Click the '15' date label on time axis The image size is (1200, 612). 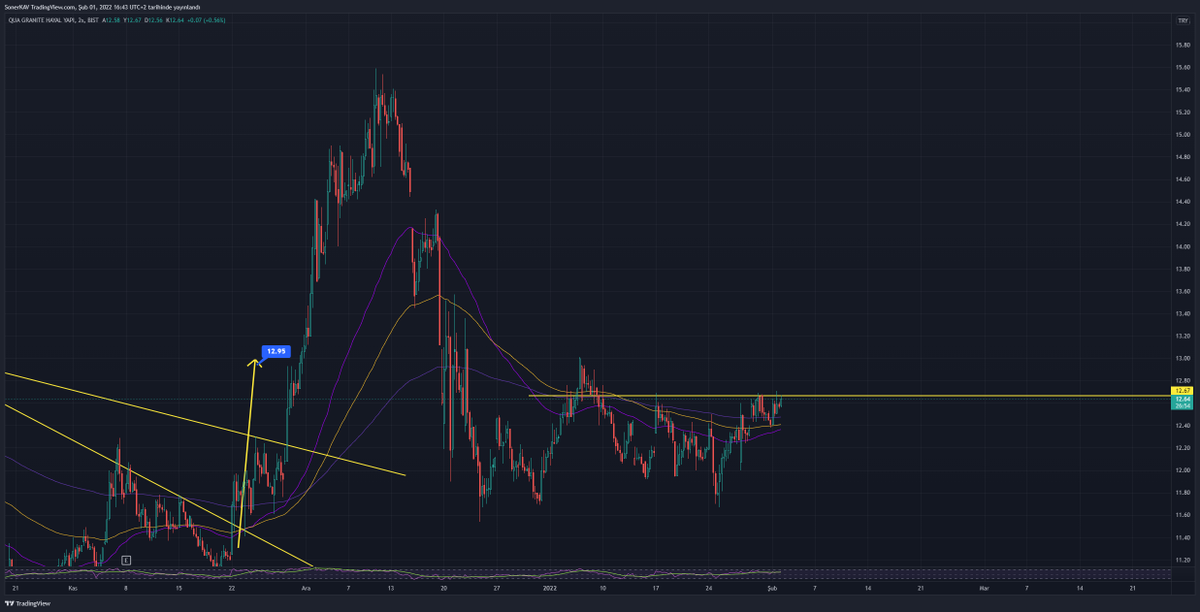[x=179, y=590]
